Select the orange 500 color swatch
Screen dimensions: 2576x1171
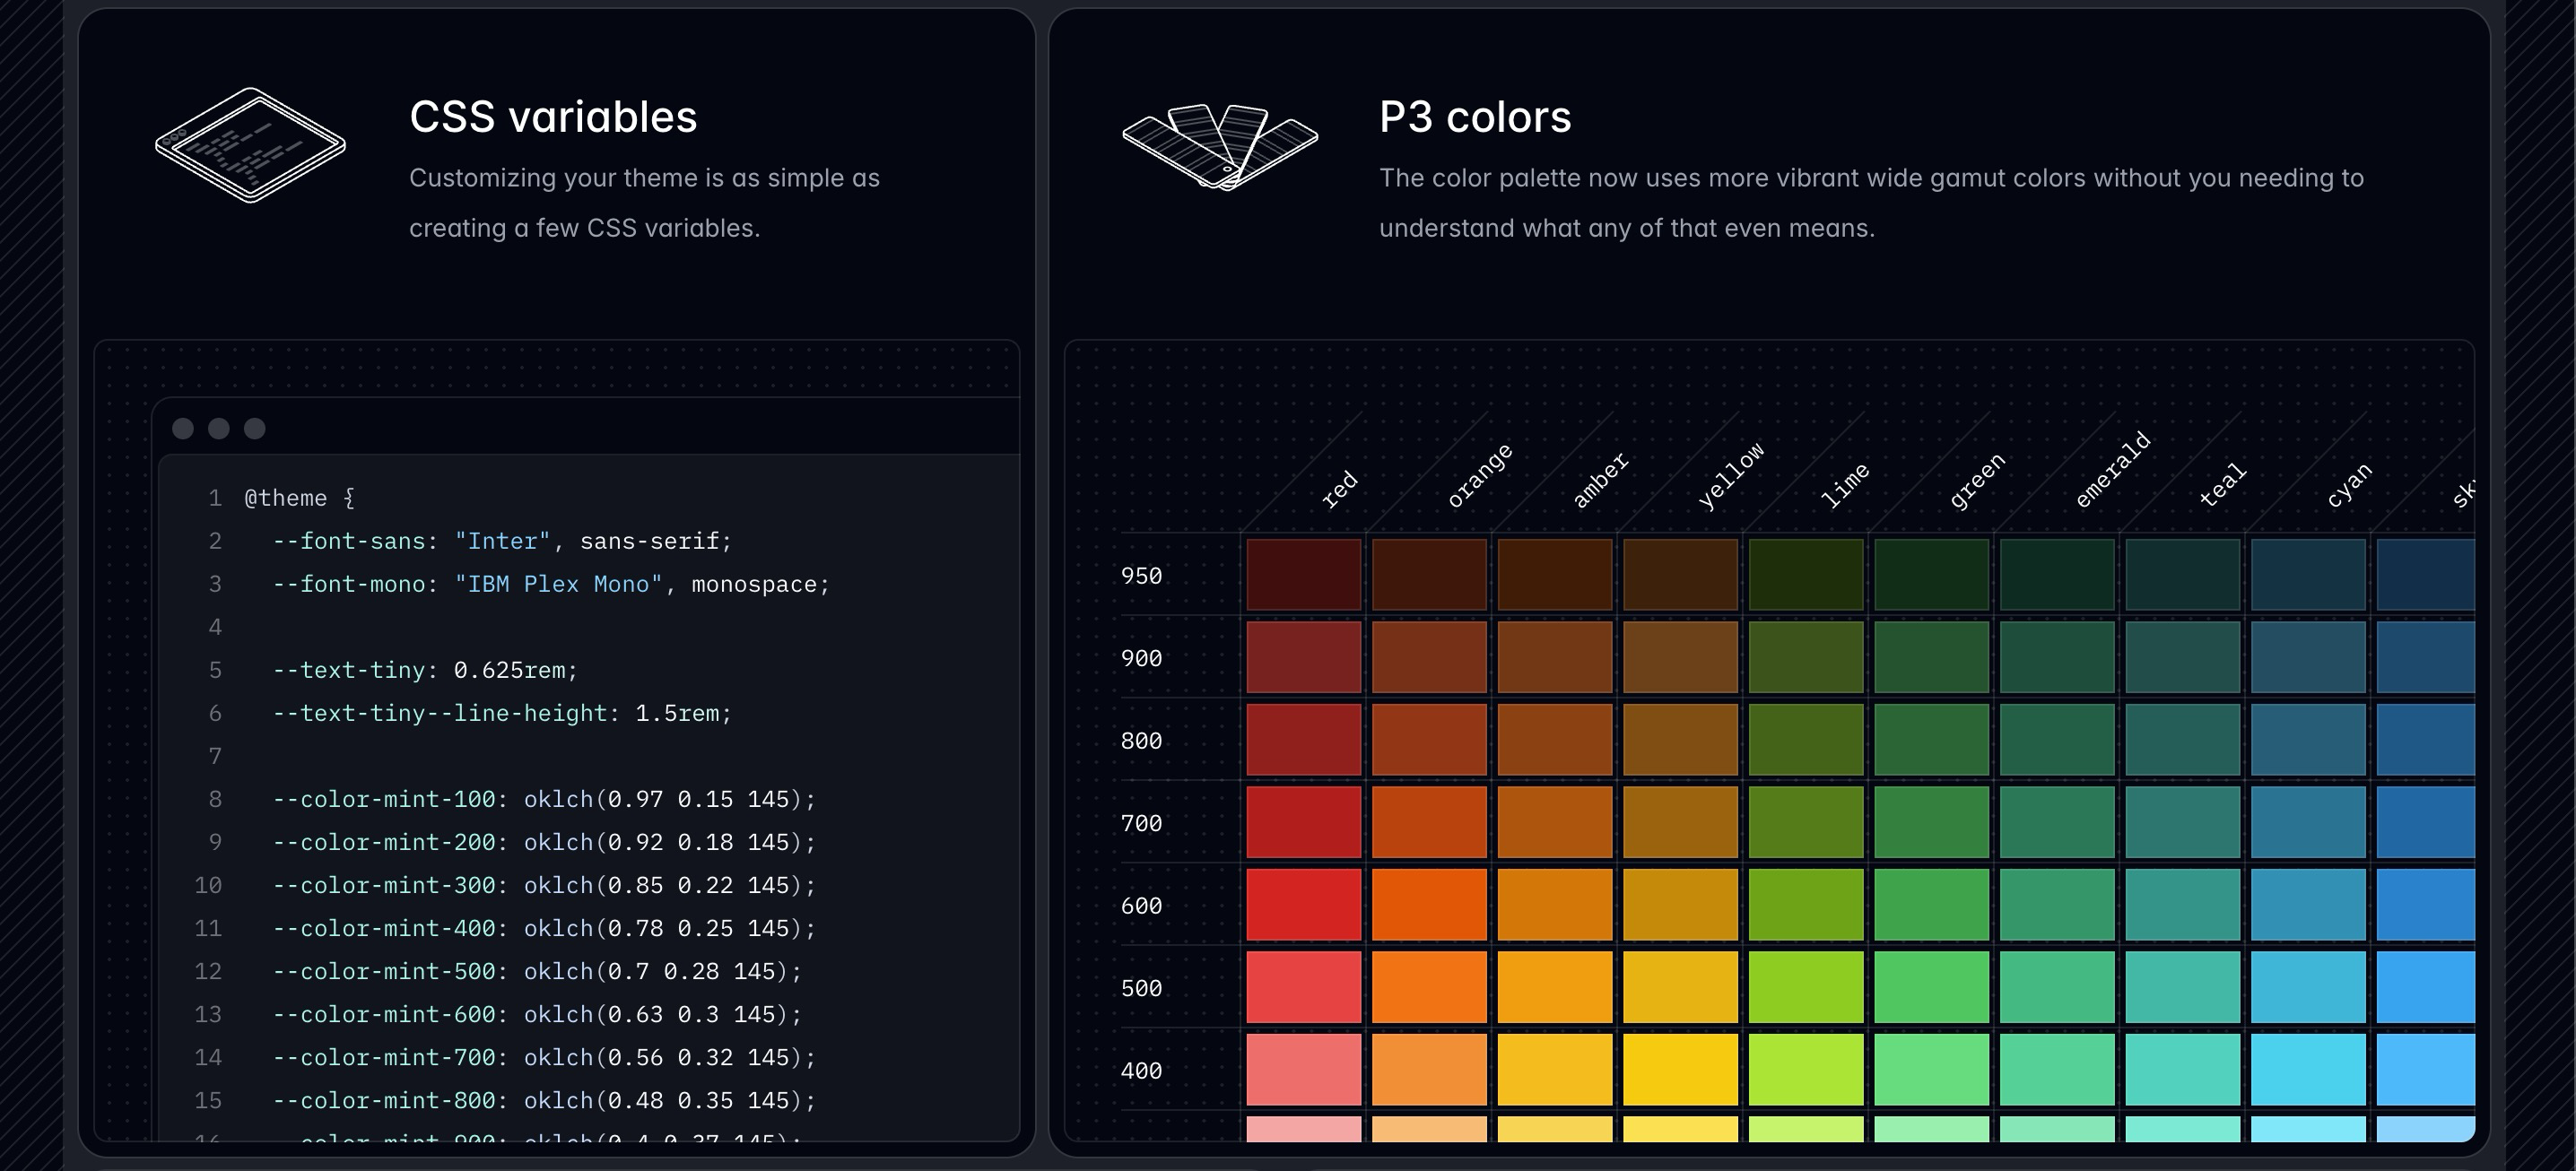click(x=1429, y=987)
